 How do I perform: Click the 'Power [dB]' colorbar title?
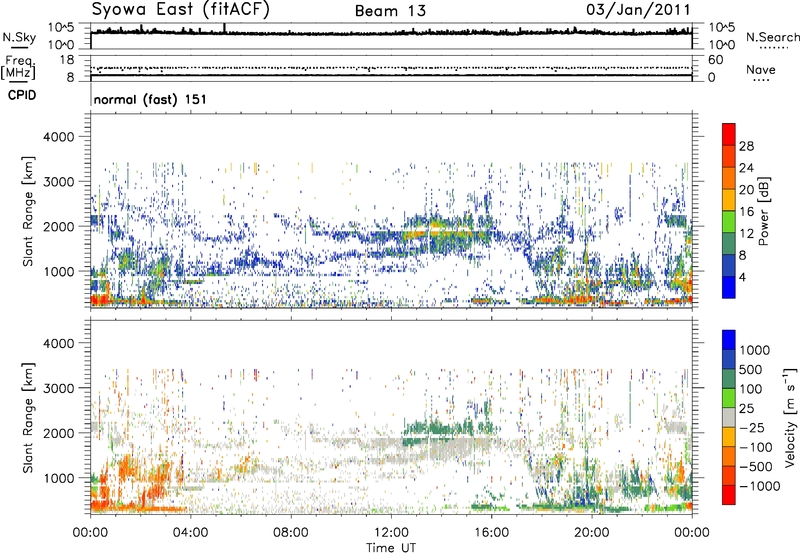[764, 211]
